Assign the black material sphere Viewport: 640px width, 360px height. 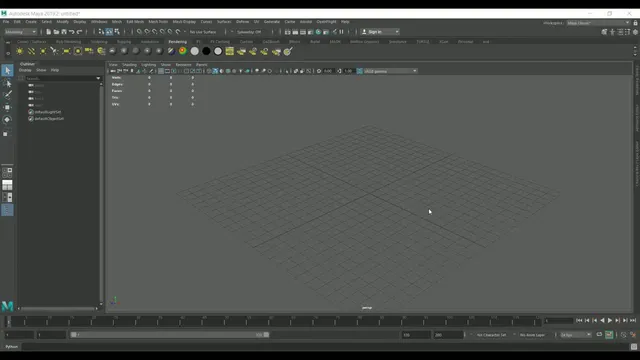[207, 51]
